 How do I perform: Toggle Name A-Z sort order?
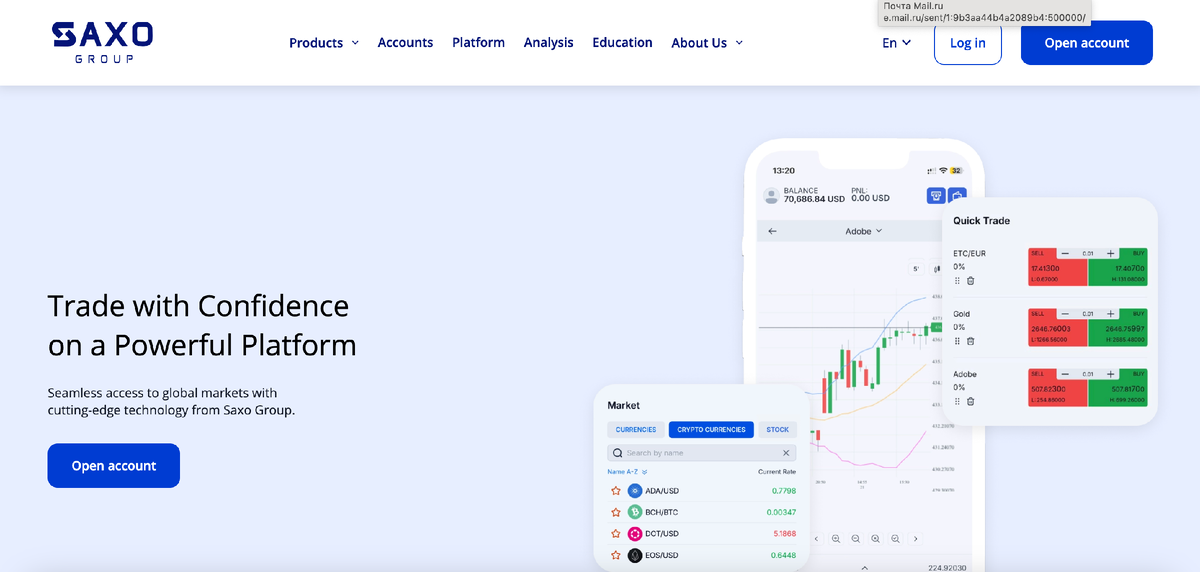(x=627, y=471)
